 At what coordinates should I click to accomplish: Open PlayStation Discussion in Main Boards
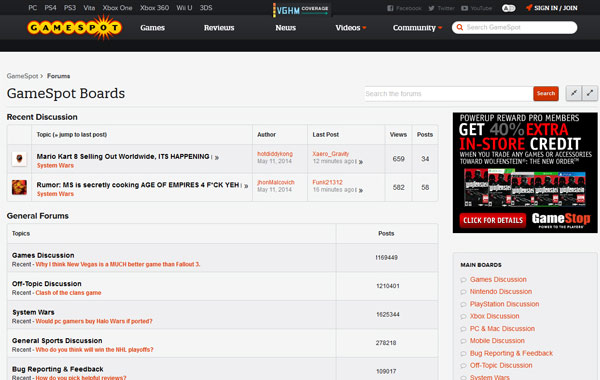504,304
